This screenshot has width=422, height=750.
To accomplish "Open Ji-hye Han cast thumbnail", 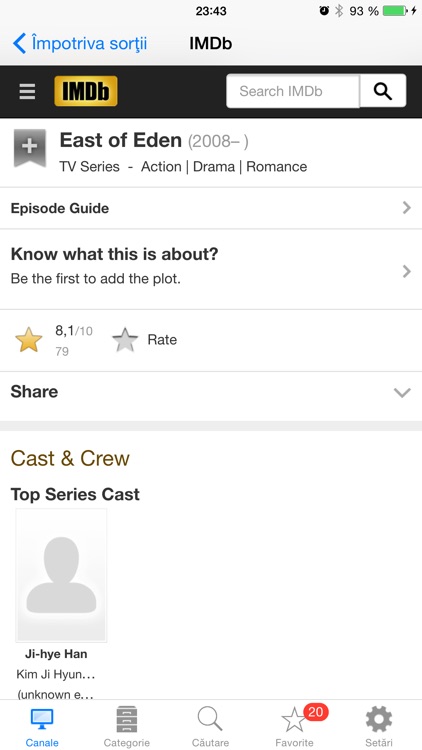I will [x=61, y=574].
